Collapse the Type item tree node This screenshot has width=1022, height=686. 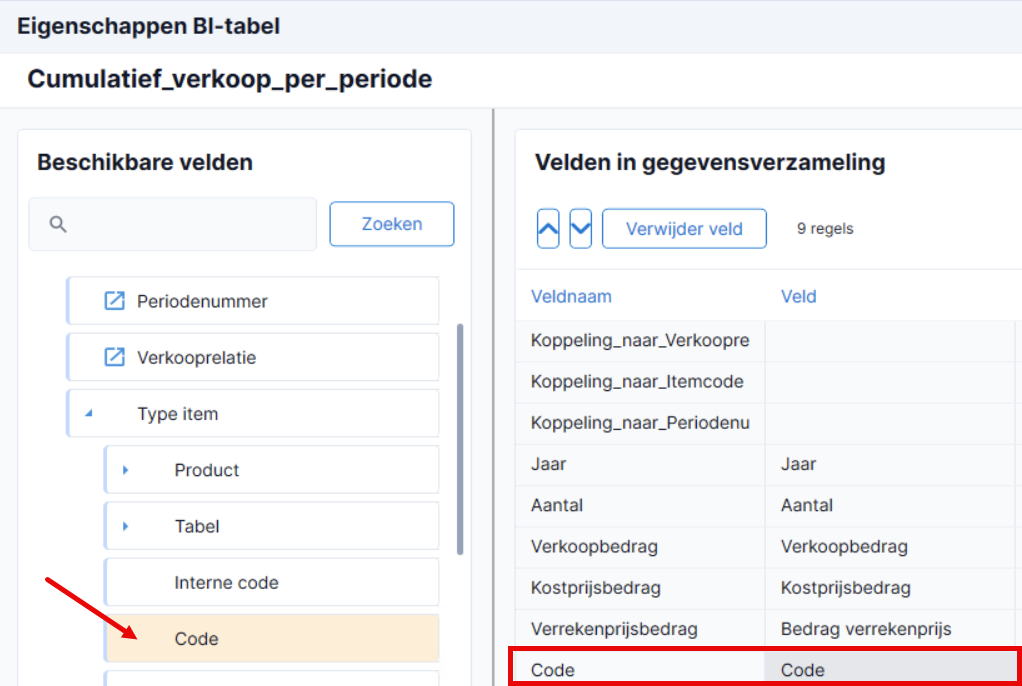pyautogui.click(x=89, y=413)
